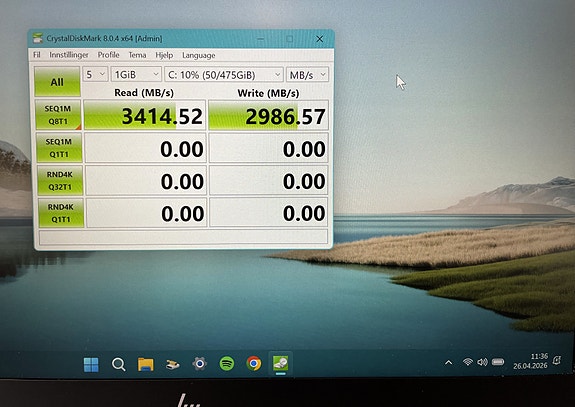
Task: Open the MB/s unit dropdown
Action: click(x=307, y=75)
